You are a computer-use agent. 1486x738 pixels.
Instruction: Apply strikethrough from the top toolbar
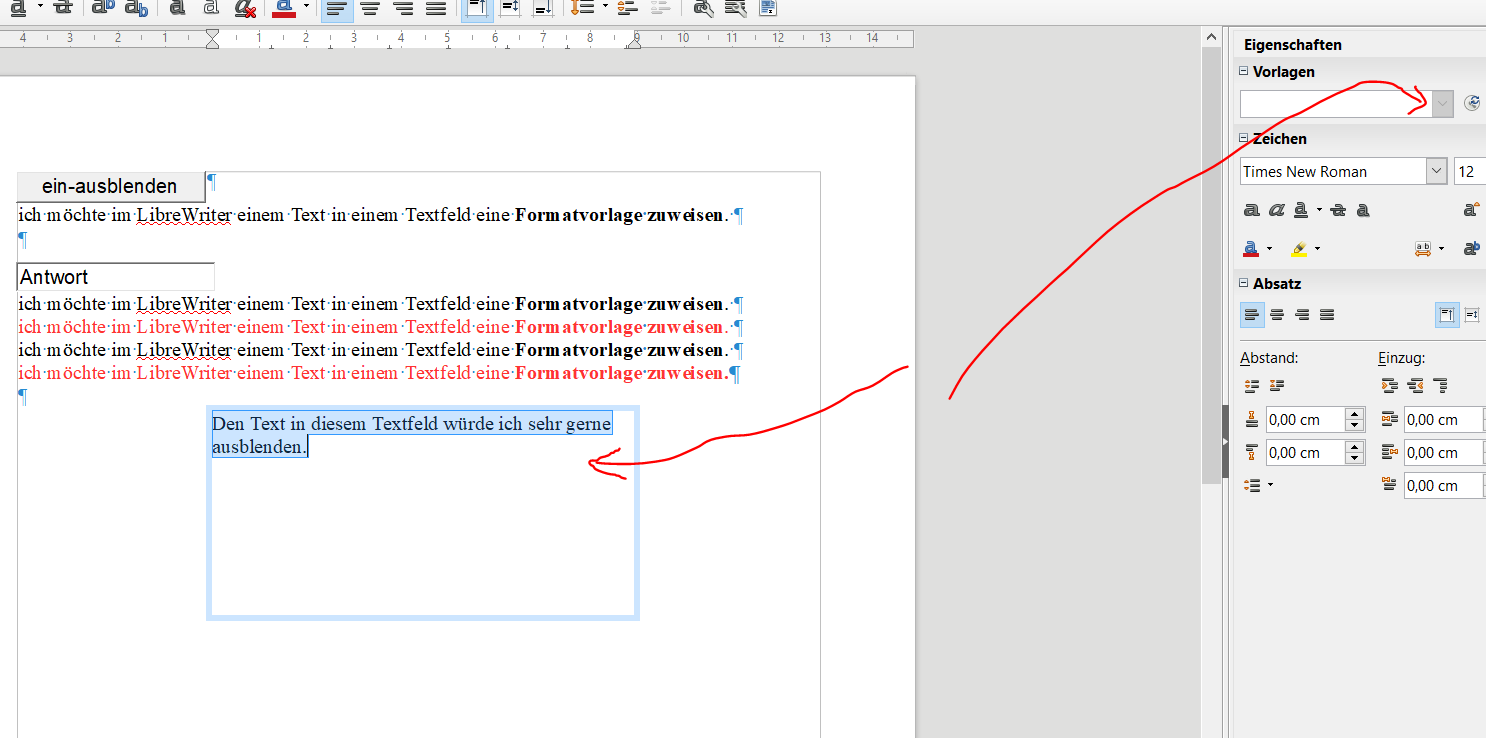[62, 8]
